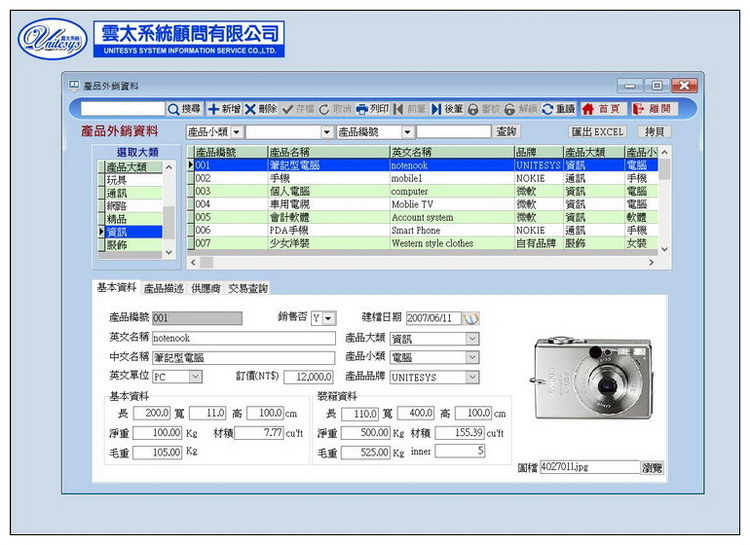Exit the form with 離開
750x545 pixels.
pyautogui.click(x=652, y=108)
